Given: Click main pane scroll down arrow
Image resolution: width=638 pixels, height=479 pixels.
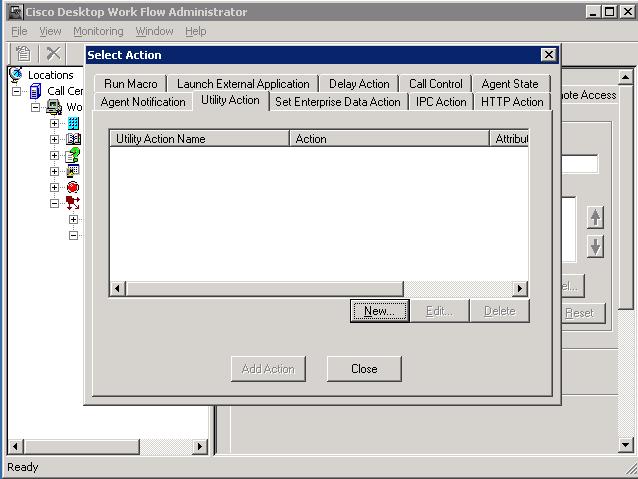Looking at the screenshot, I should [626, 444].
